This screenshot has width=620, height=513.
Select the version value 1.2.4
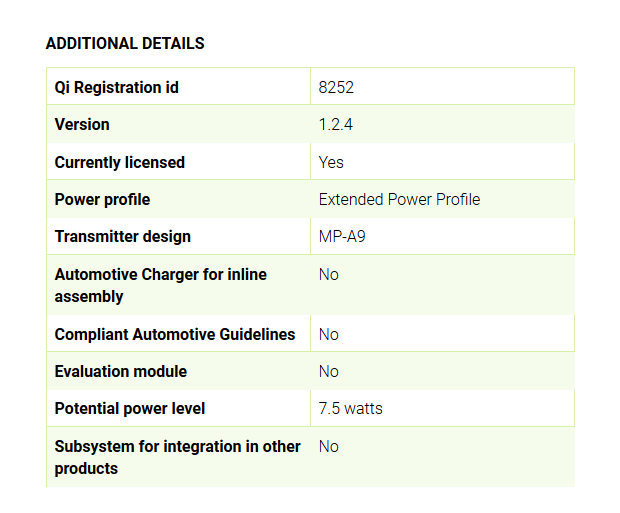click(335, 125)
